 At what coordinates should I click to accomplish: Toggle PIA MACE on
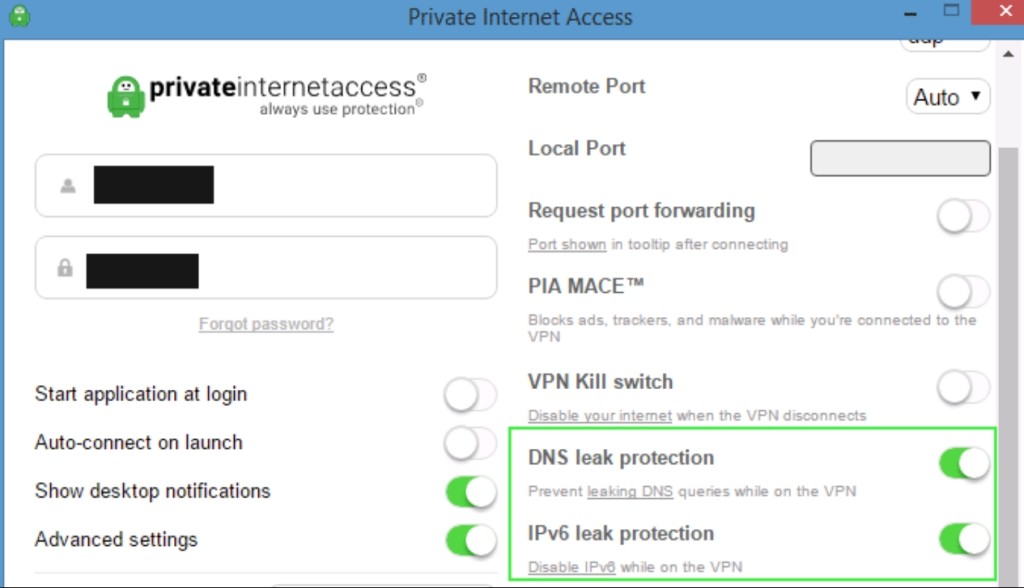tap(963, 291)
